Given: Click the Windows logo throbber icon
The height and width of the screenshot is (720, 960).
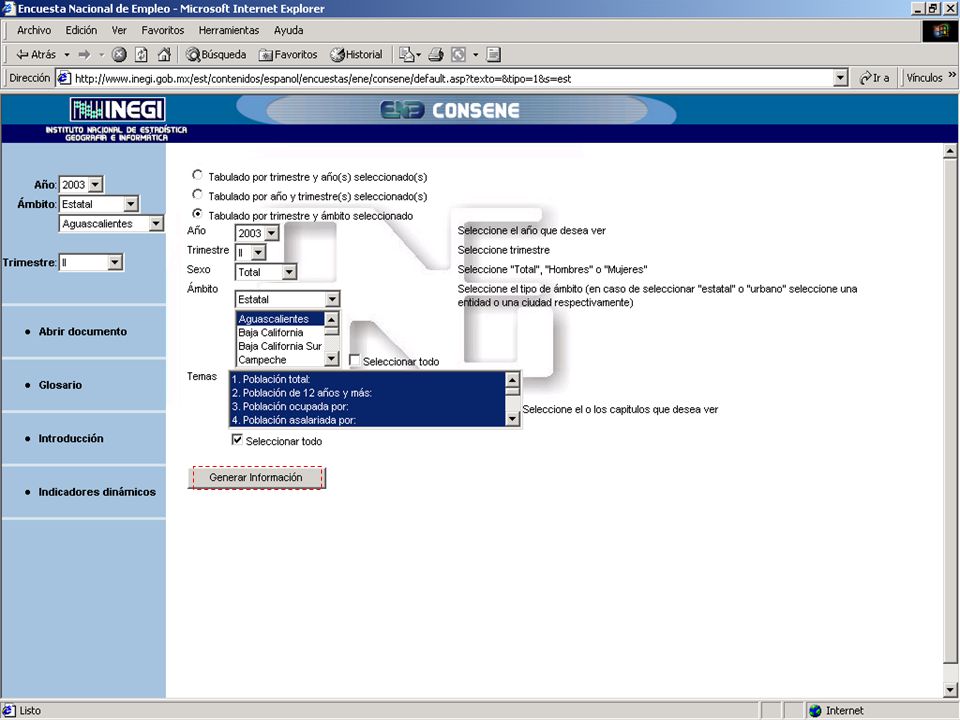Looking at the screenshot, I should pyautogui.click(x=940, y=31).
